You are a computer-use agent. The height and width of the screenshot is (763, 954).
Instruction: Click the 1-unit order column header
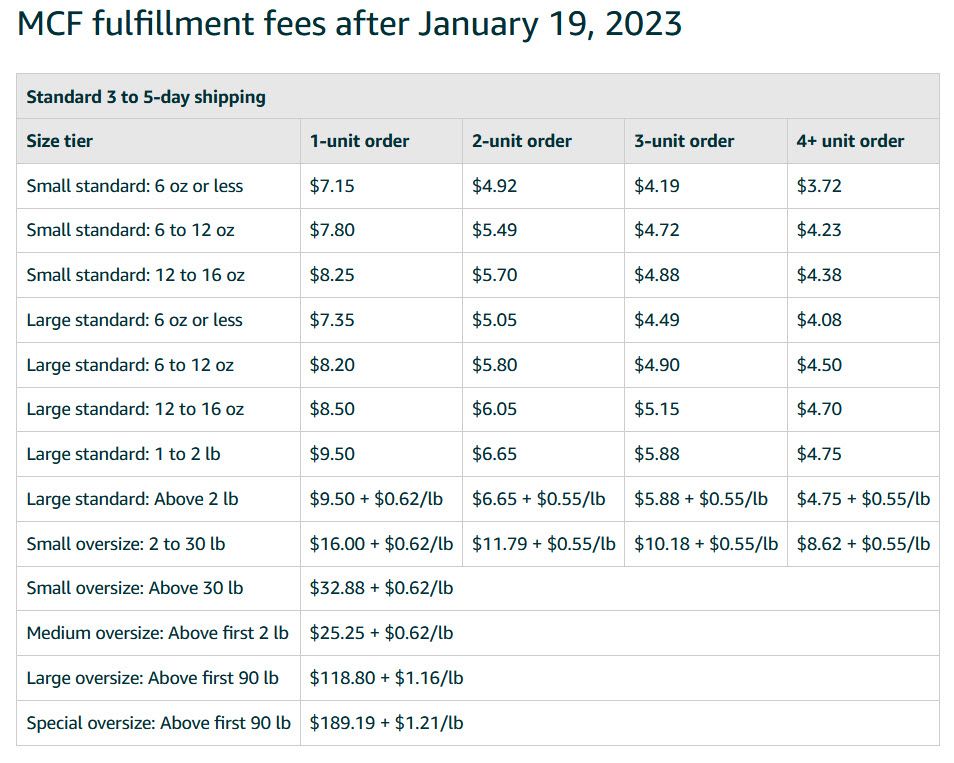point(360,141)
